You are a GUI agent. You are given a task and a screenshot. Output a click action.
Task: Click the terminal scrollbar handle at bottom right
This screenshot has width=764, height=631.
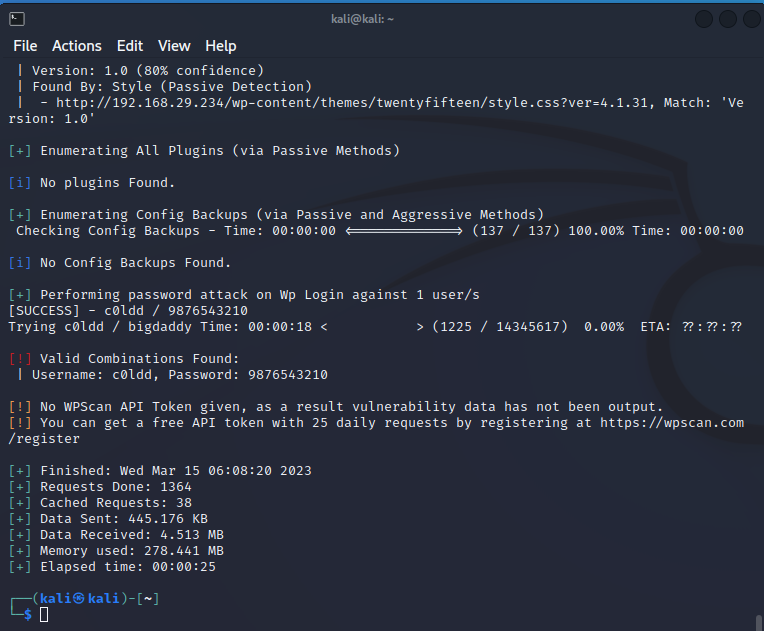[759, 623]
